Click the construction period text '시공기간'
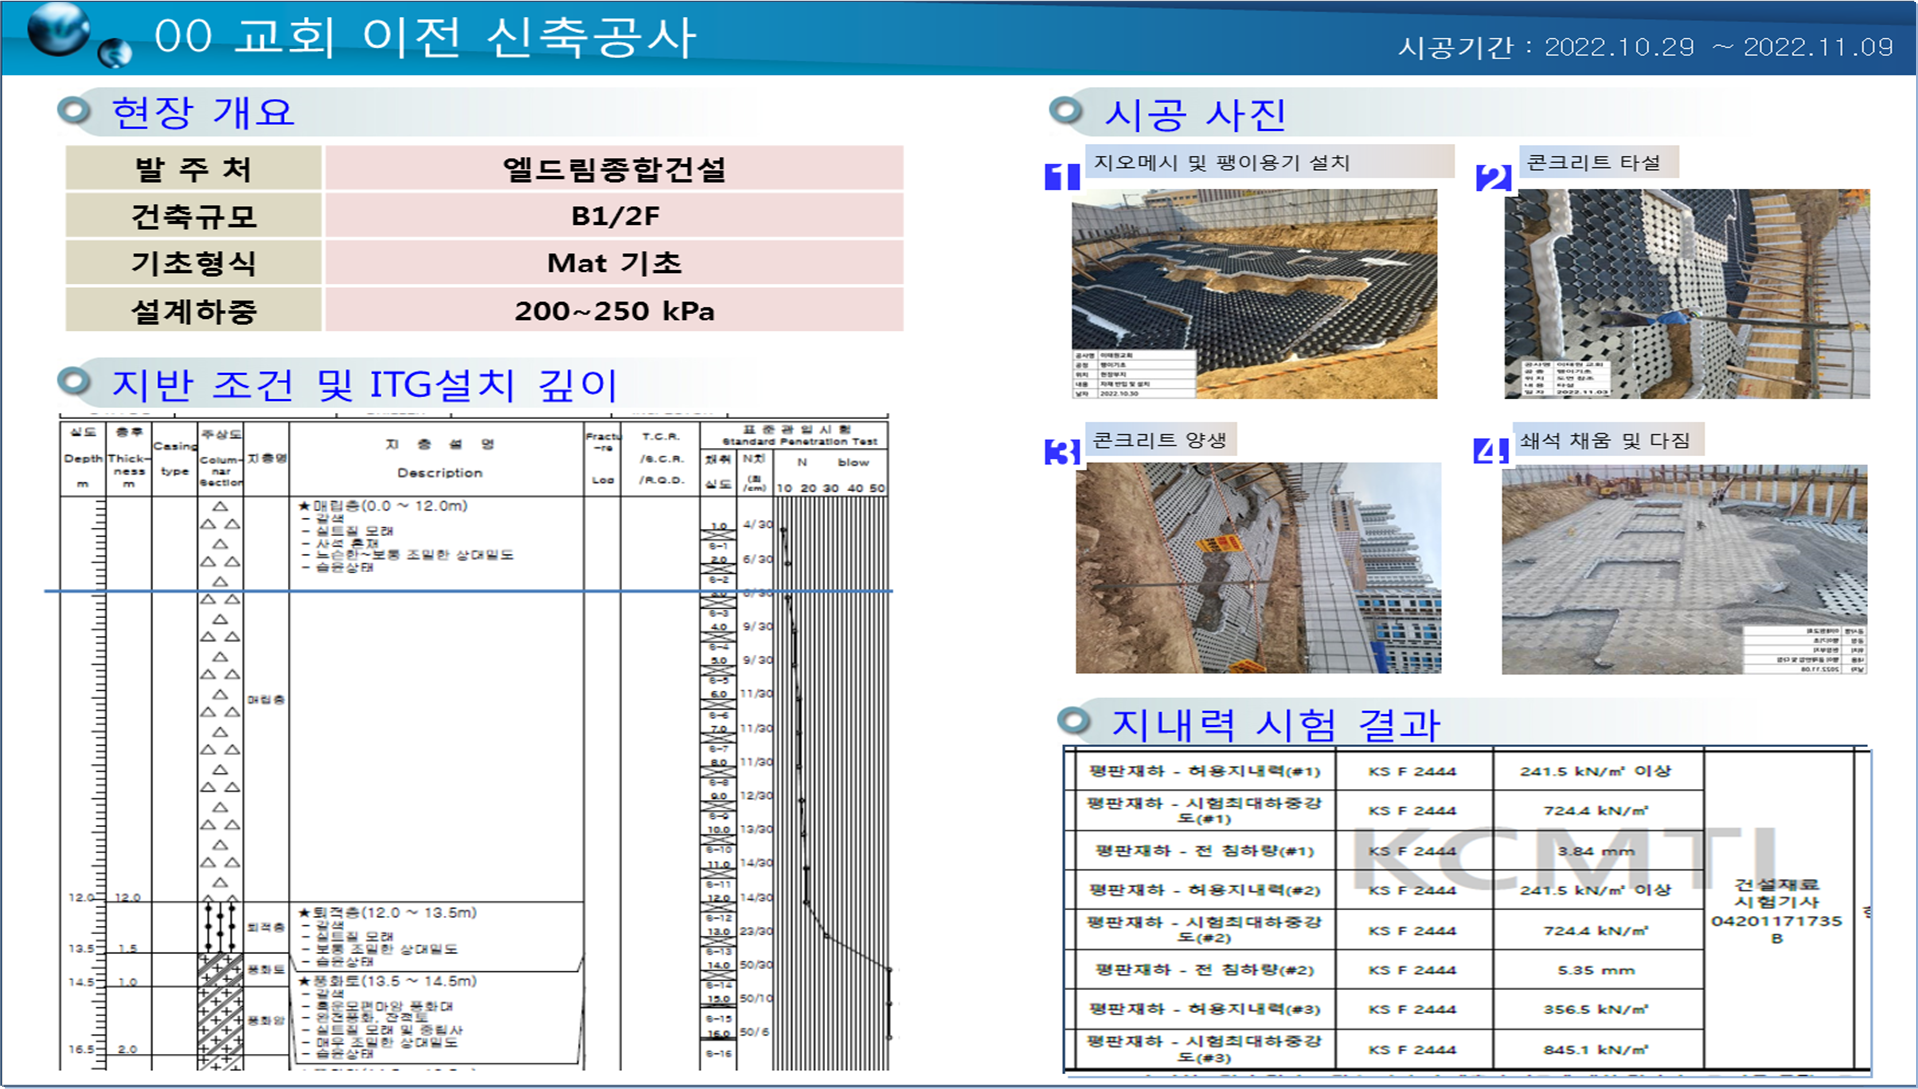This screenshot has height=1089, width=1918. pyautogui.click(x=1645, y=47)
